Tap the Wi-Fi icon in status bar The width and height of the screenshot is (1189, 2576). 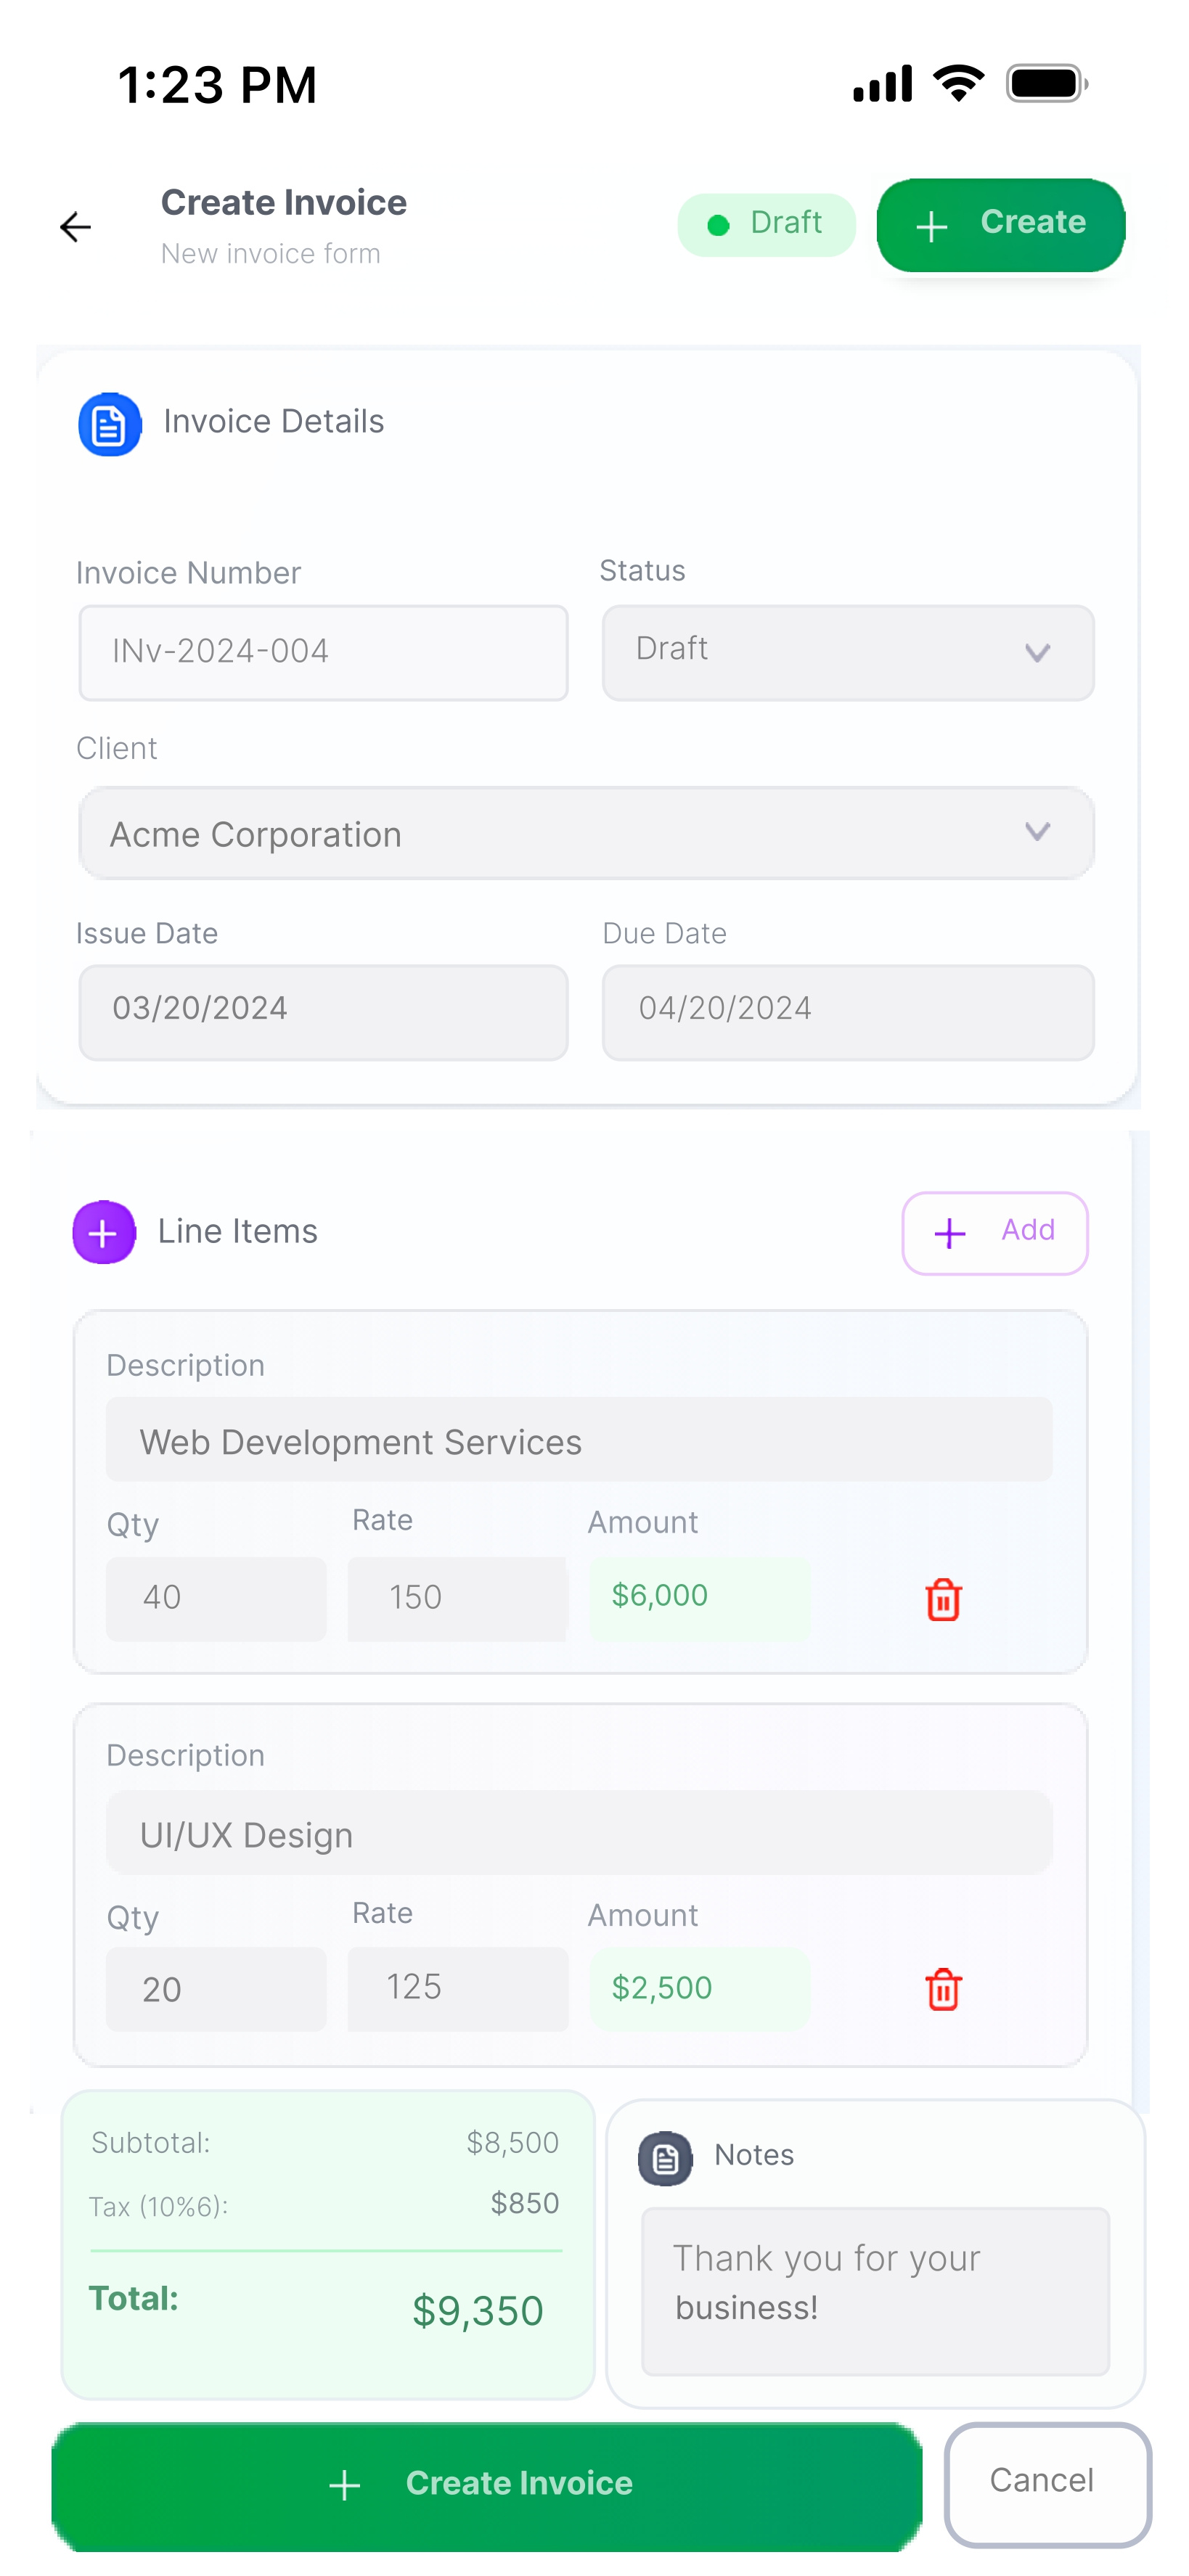click(x=958, y=84)
